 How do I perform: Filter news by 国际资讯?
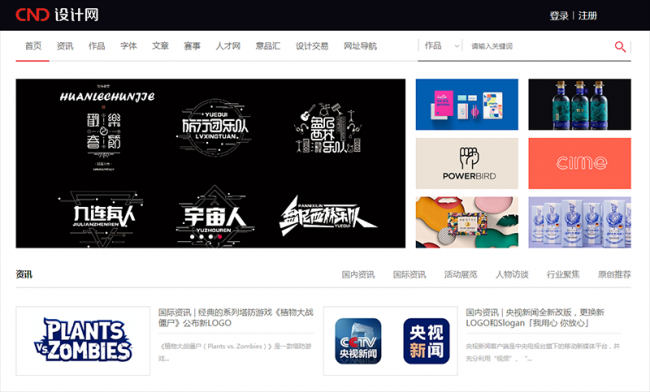(x=409, y=274)
